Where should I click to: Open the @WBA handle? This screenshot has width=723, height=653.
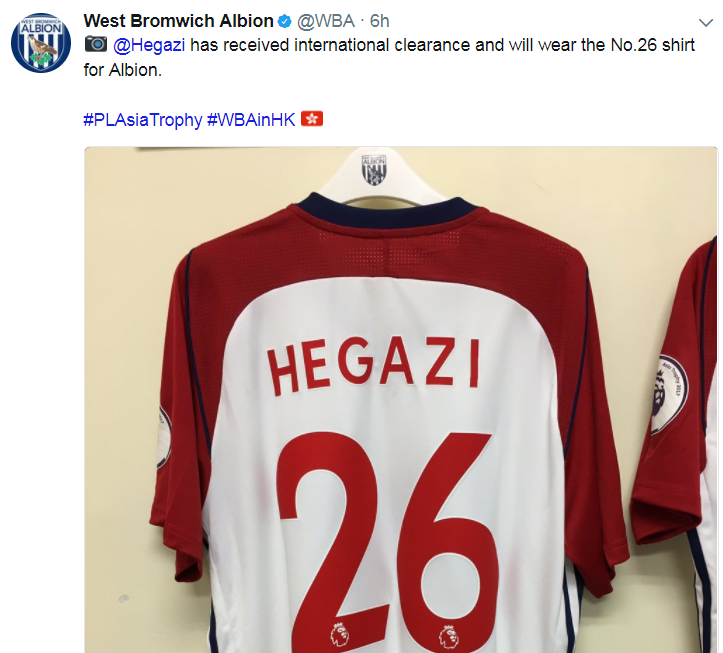pos(326,21)
